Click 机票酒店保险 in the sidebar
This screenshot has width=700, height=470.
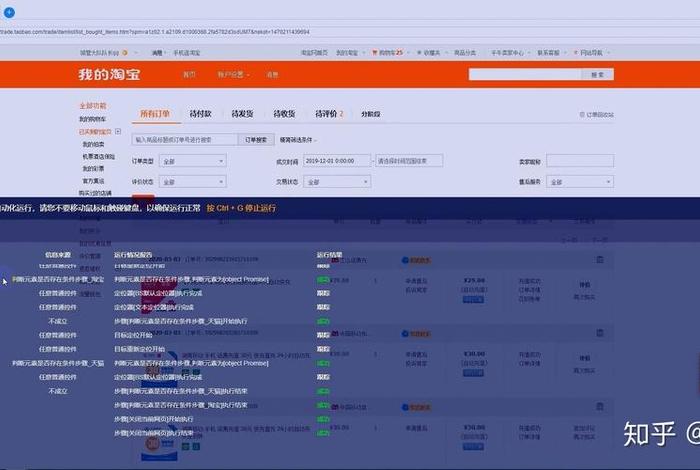pos(99,157)
